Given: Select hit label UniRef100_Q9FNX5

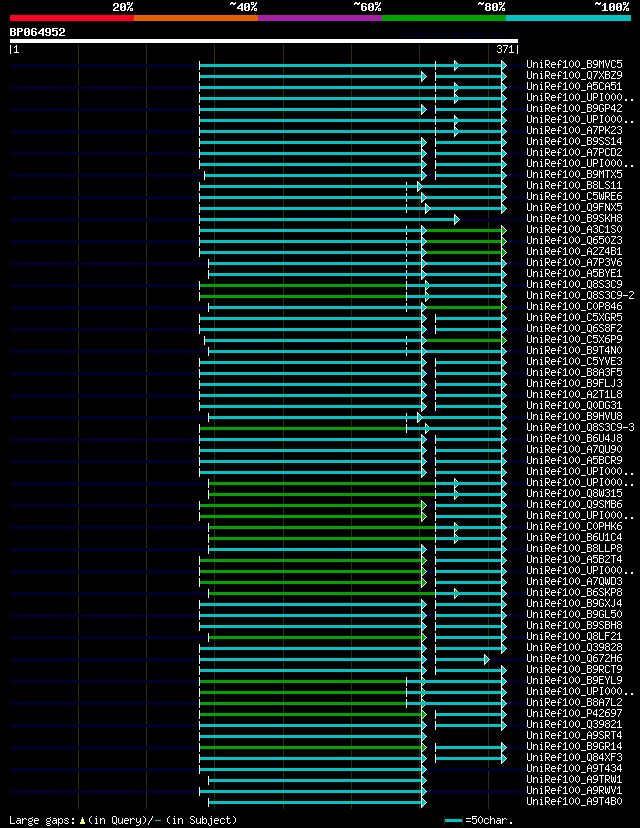Looking at the screenshot, I should coord(575,208).
